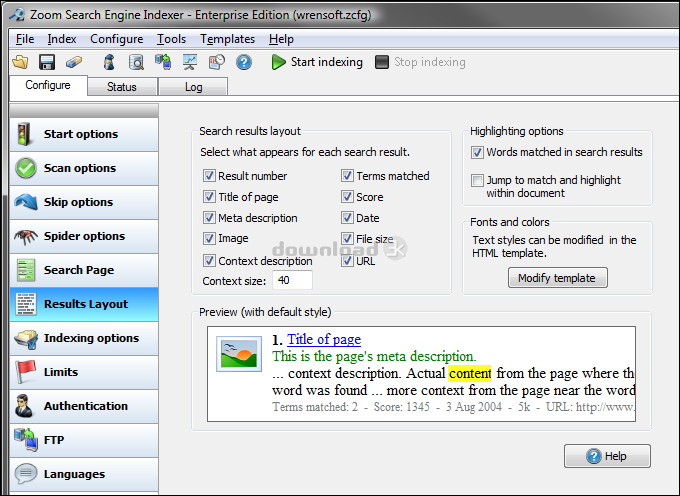The image size is (680, 496).
Task: Click 'Terms matched: 2' preview text
Action: coord(315,407)
